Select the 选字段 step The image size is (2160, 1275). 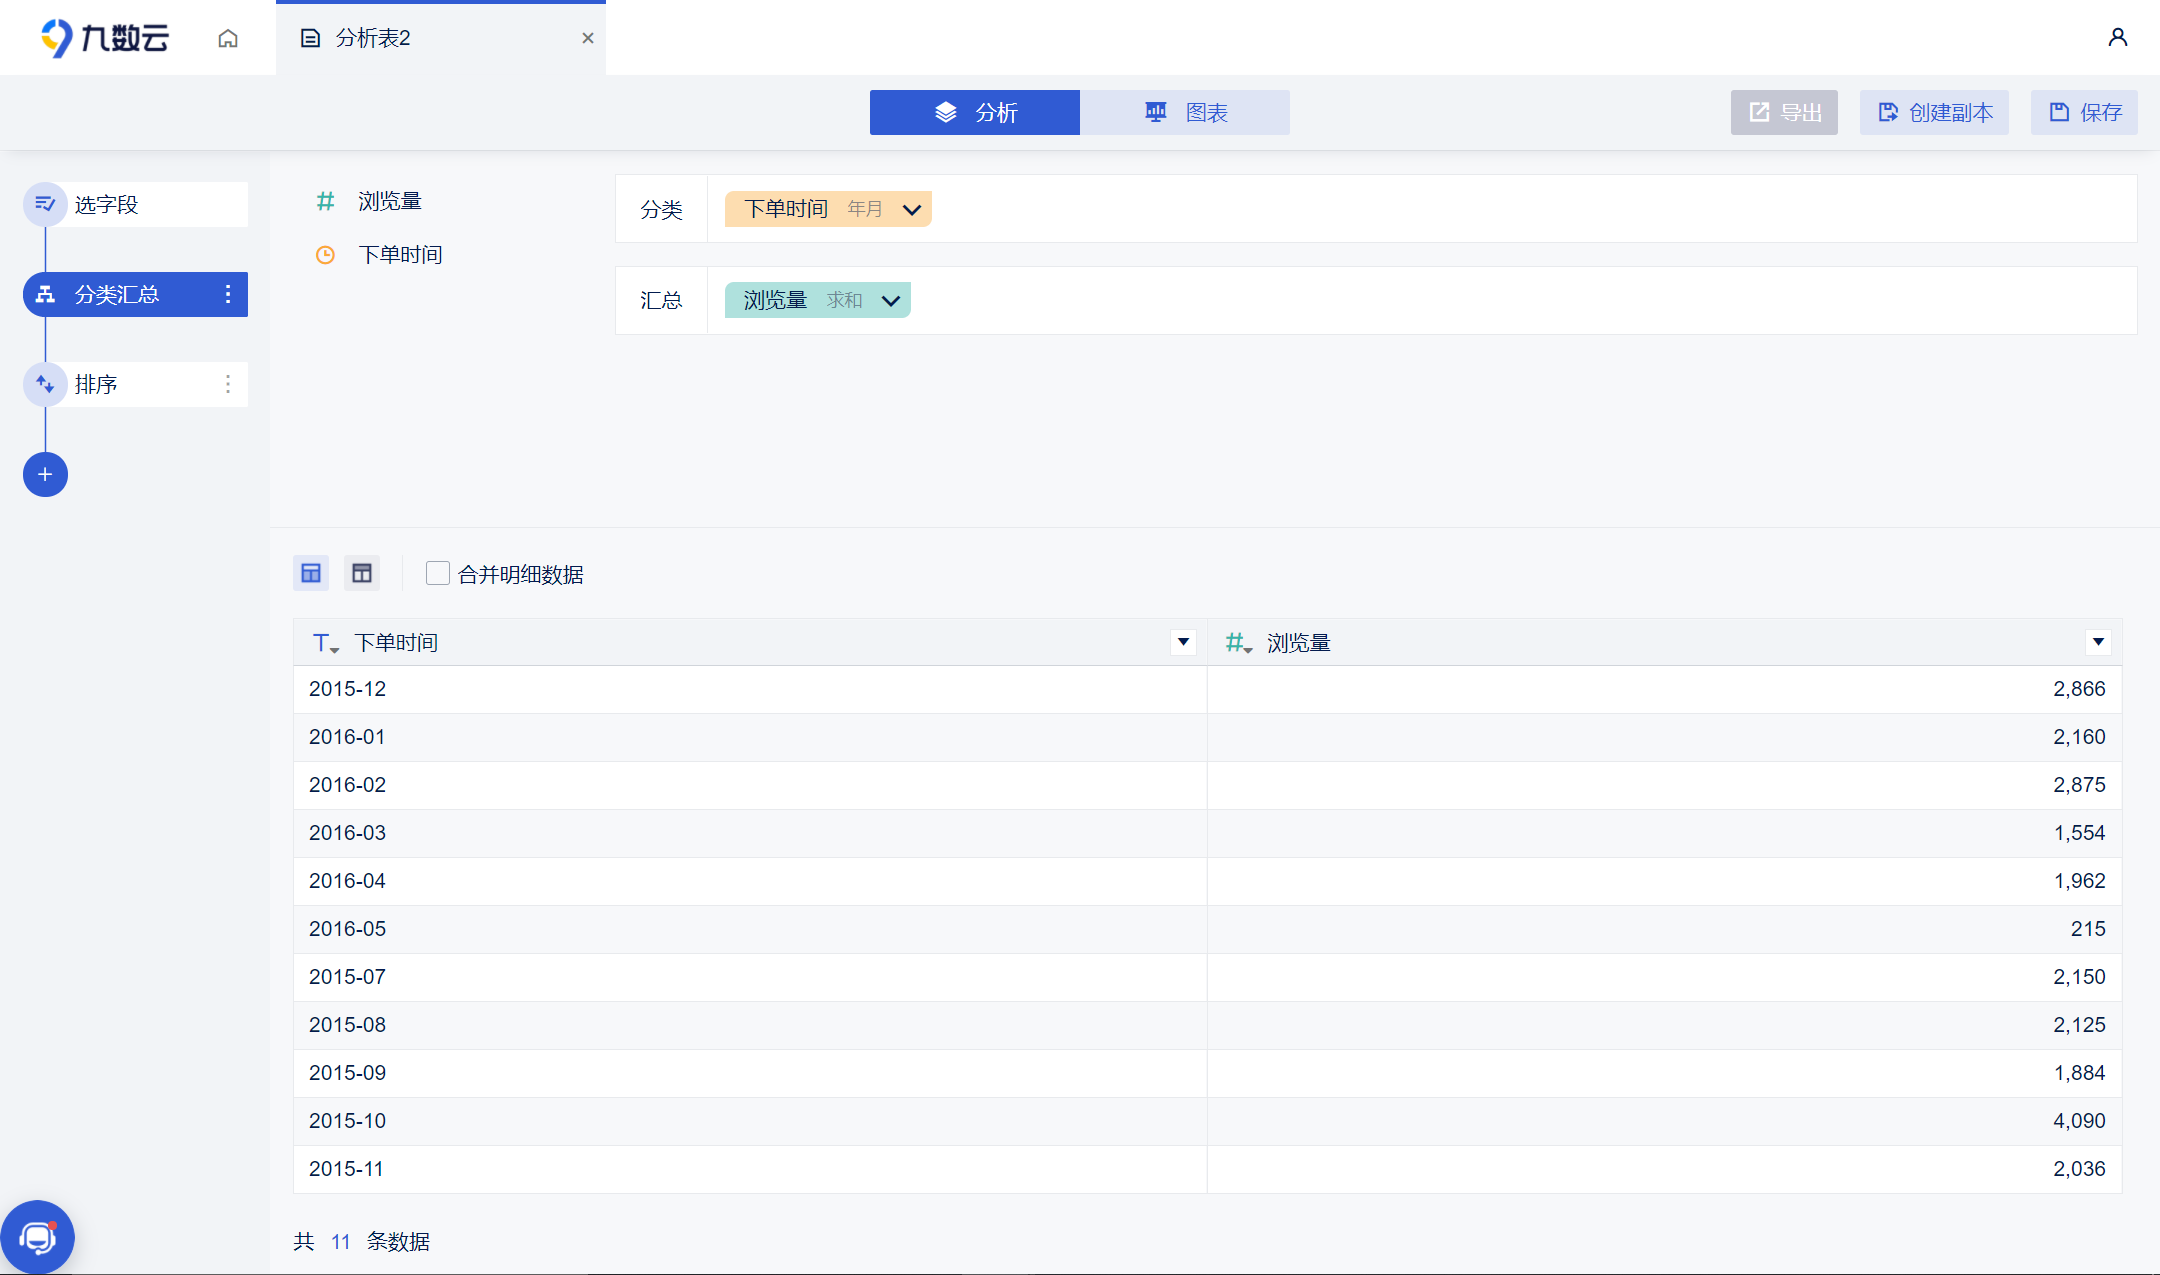(x=135, y=204)
